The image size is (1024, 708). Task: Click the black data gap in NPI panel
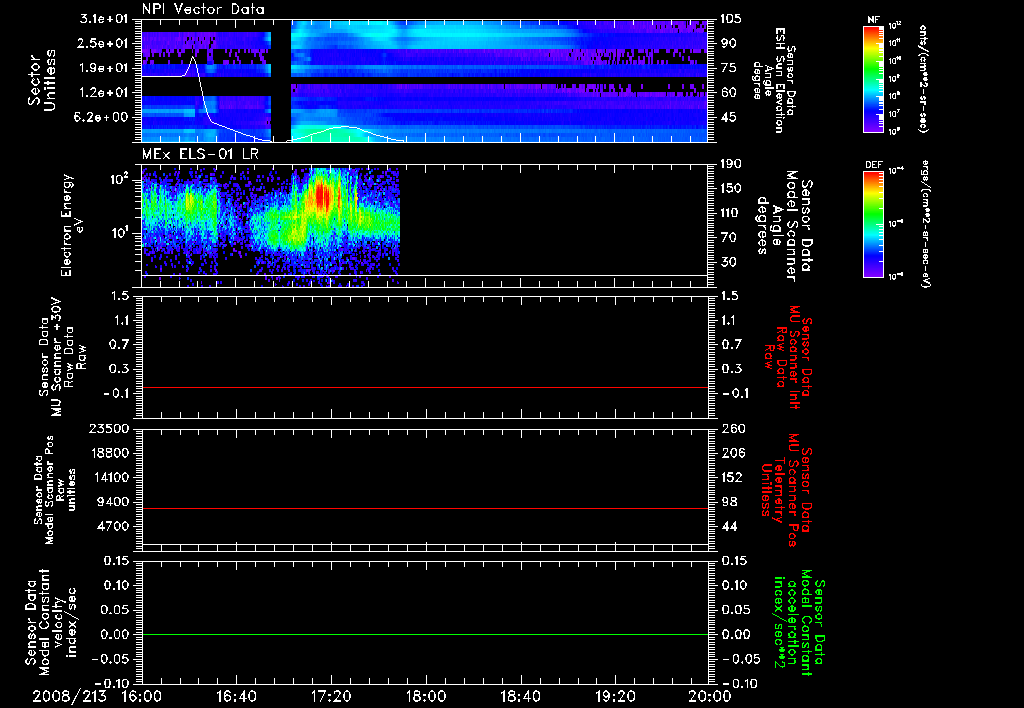281,80
